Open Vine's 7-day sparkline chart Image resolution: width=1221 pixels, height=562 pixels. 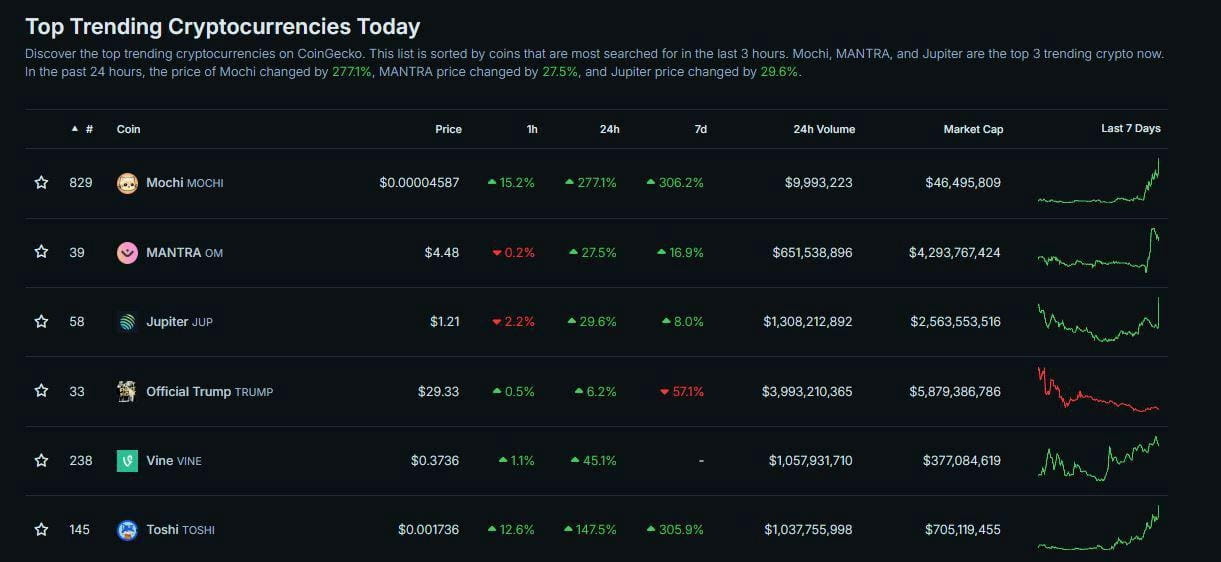coord(1099,459)
